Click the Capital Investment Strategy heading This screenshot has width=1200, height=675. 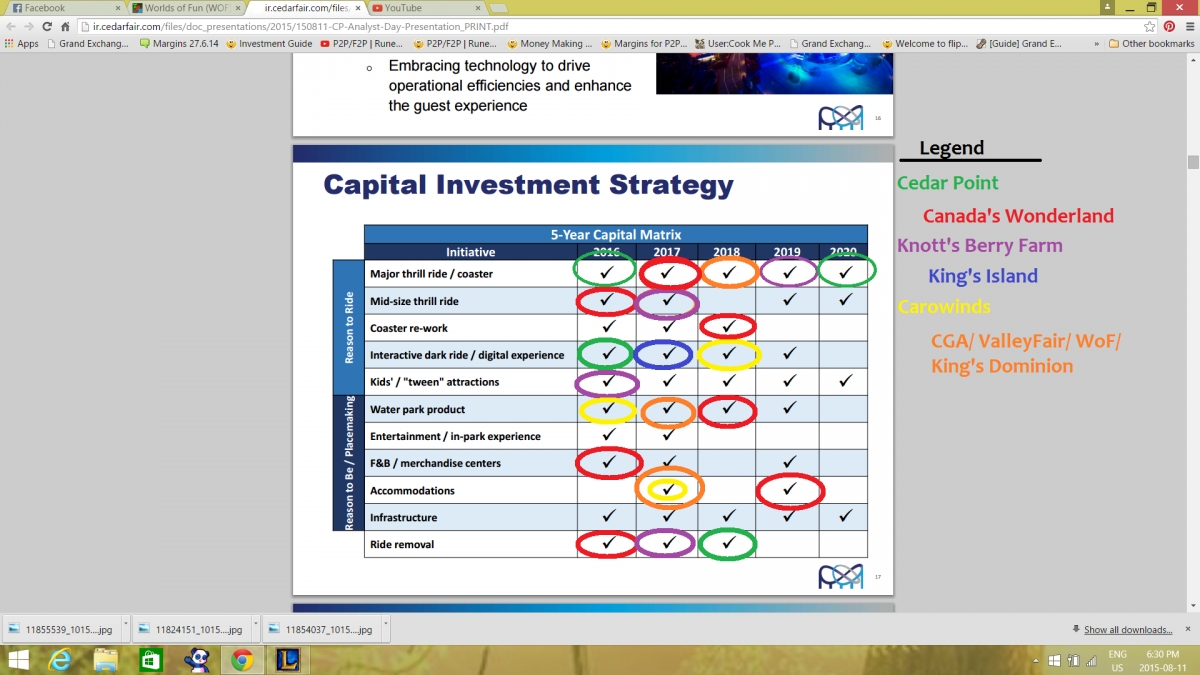point(528,185)
